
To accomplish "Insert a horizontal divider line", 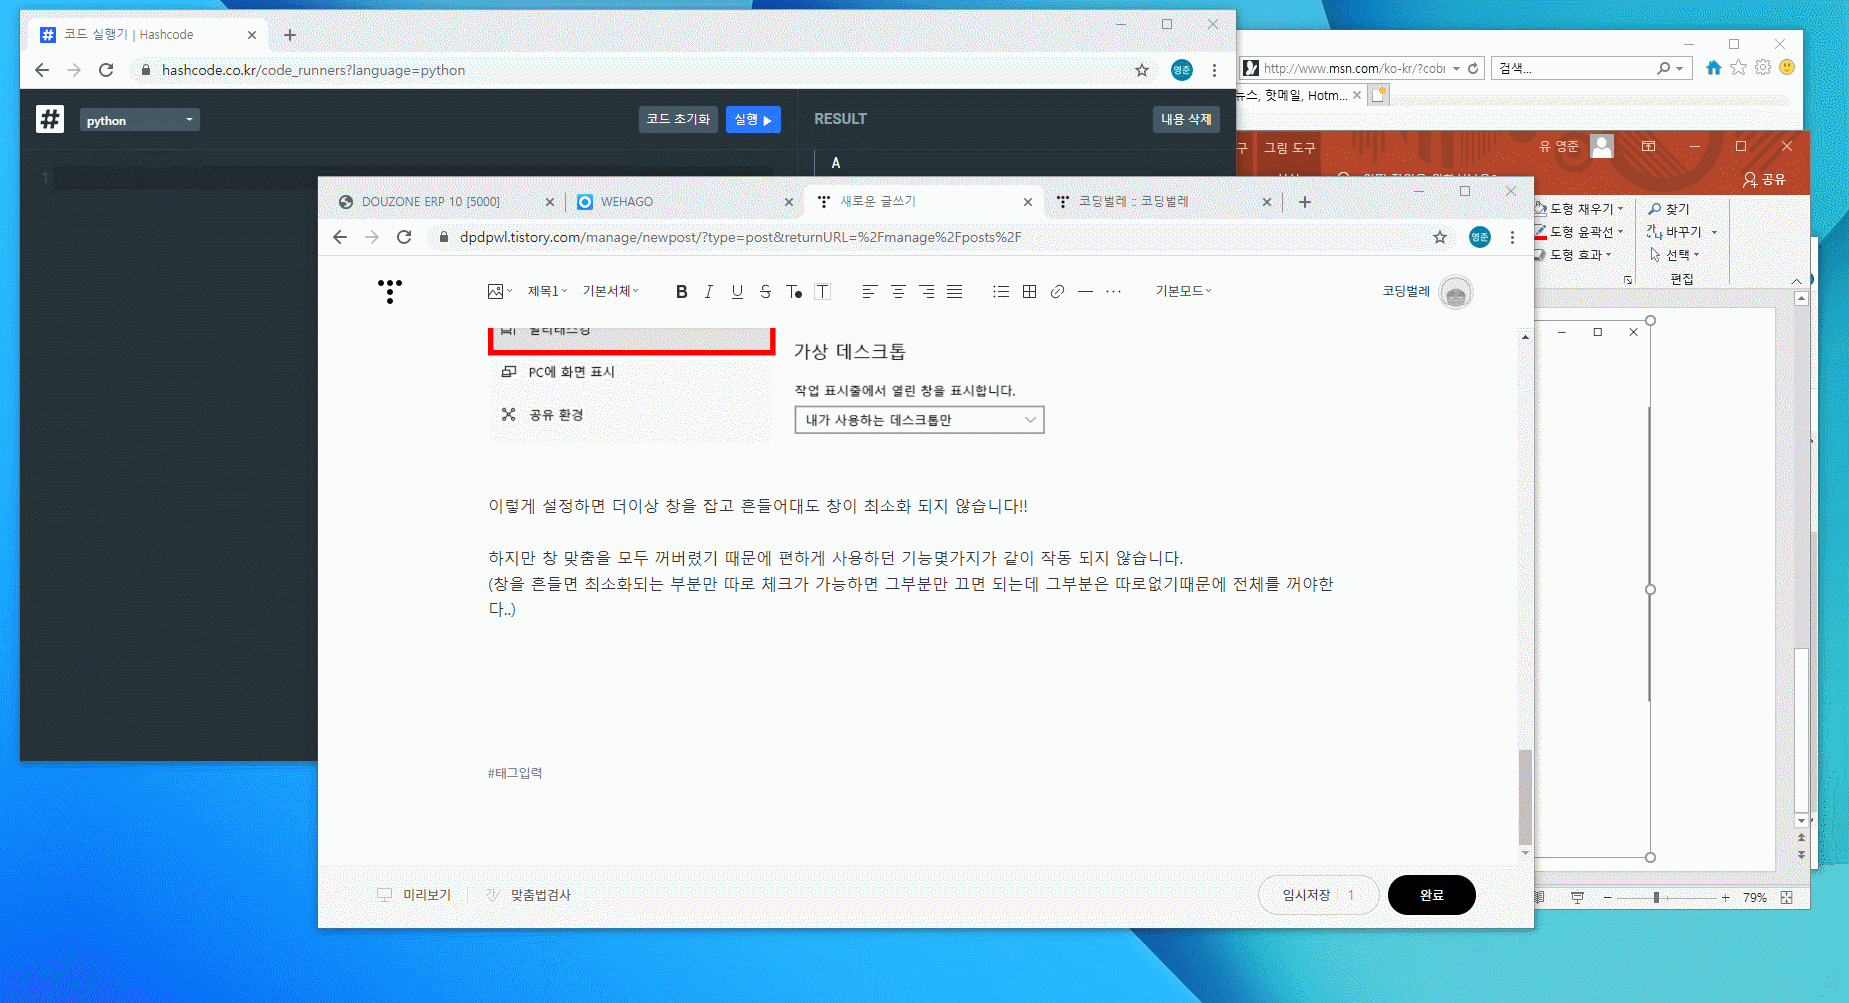I will coord(1085,292).
